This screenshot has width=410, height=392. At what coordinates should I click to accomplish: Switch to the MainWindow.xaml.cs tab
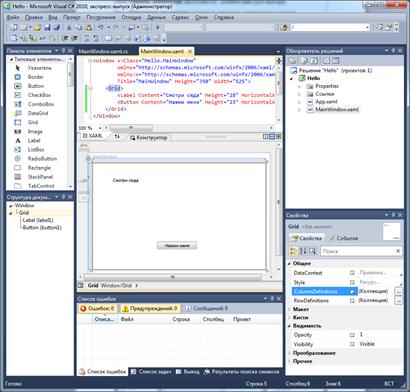[103, 51]
